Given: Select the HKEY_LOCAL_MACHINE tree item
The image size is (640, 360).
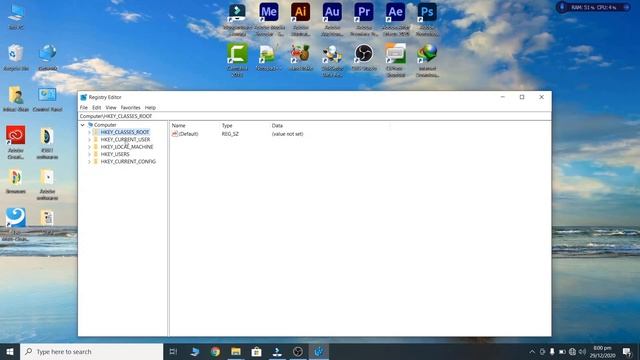Looking at the screenshot, I should click(x=127, y=147).
